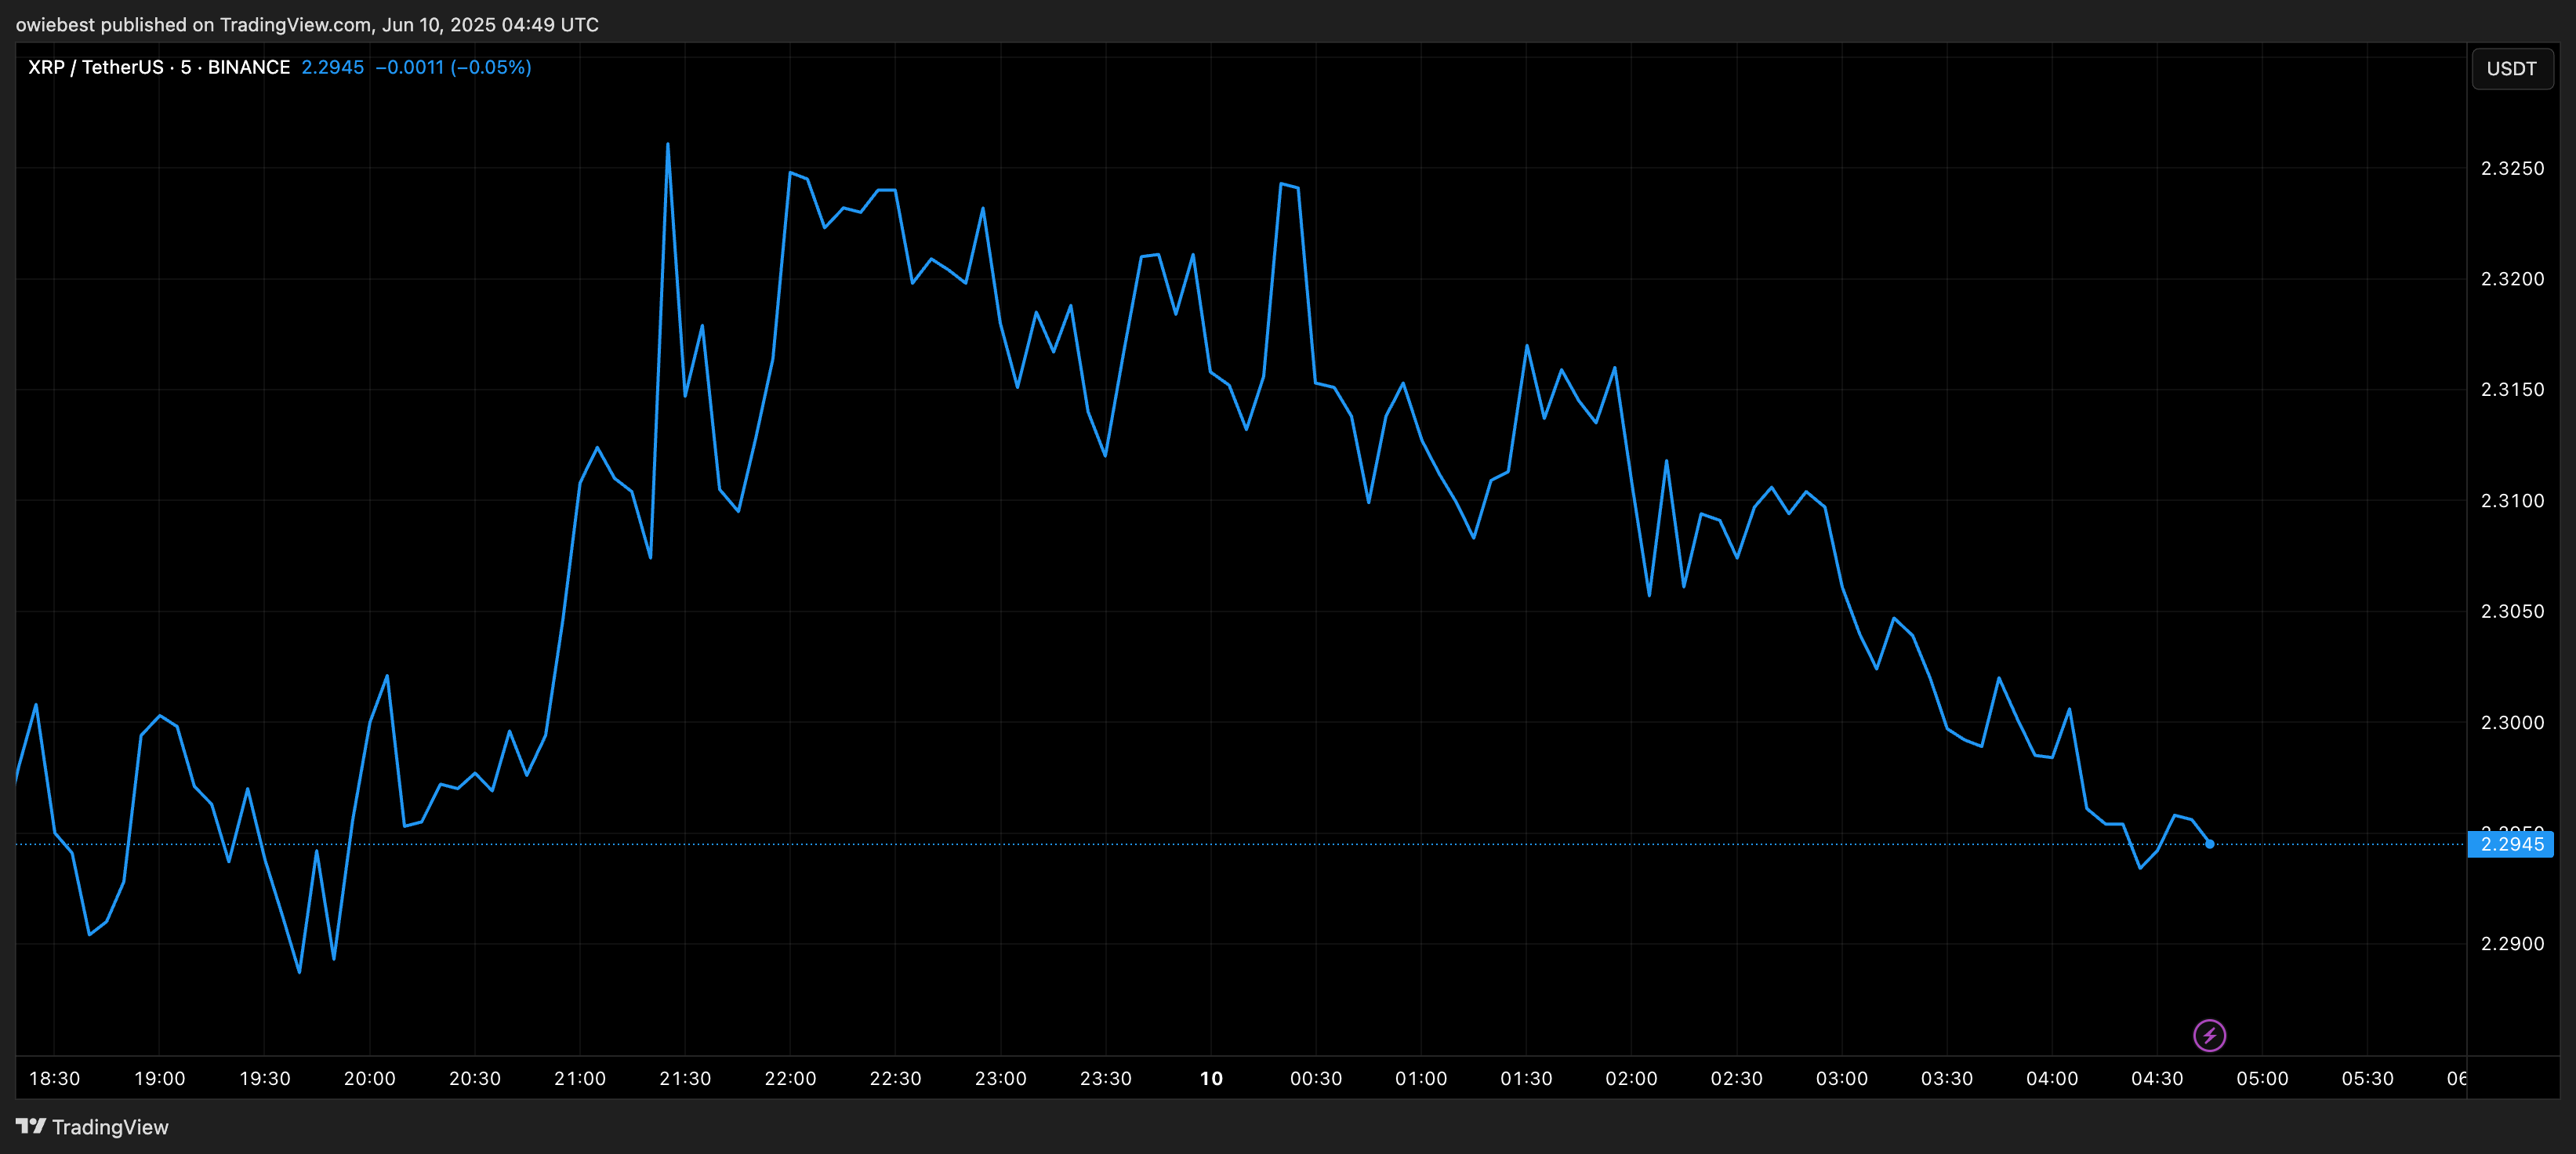2576x1154 pixels.
Task: Click the 2.2900 price scale label
Action: click(x=2512, y=943)
